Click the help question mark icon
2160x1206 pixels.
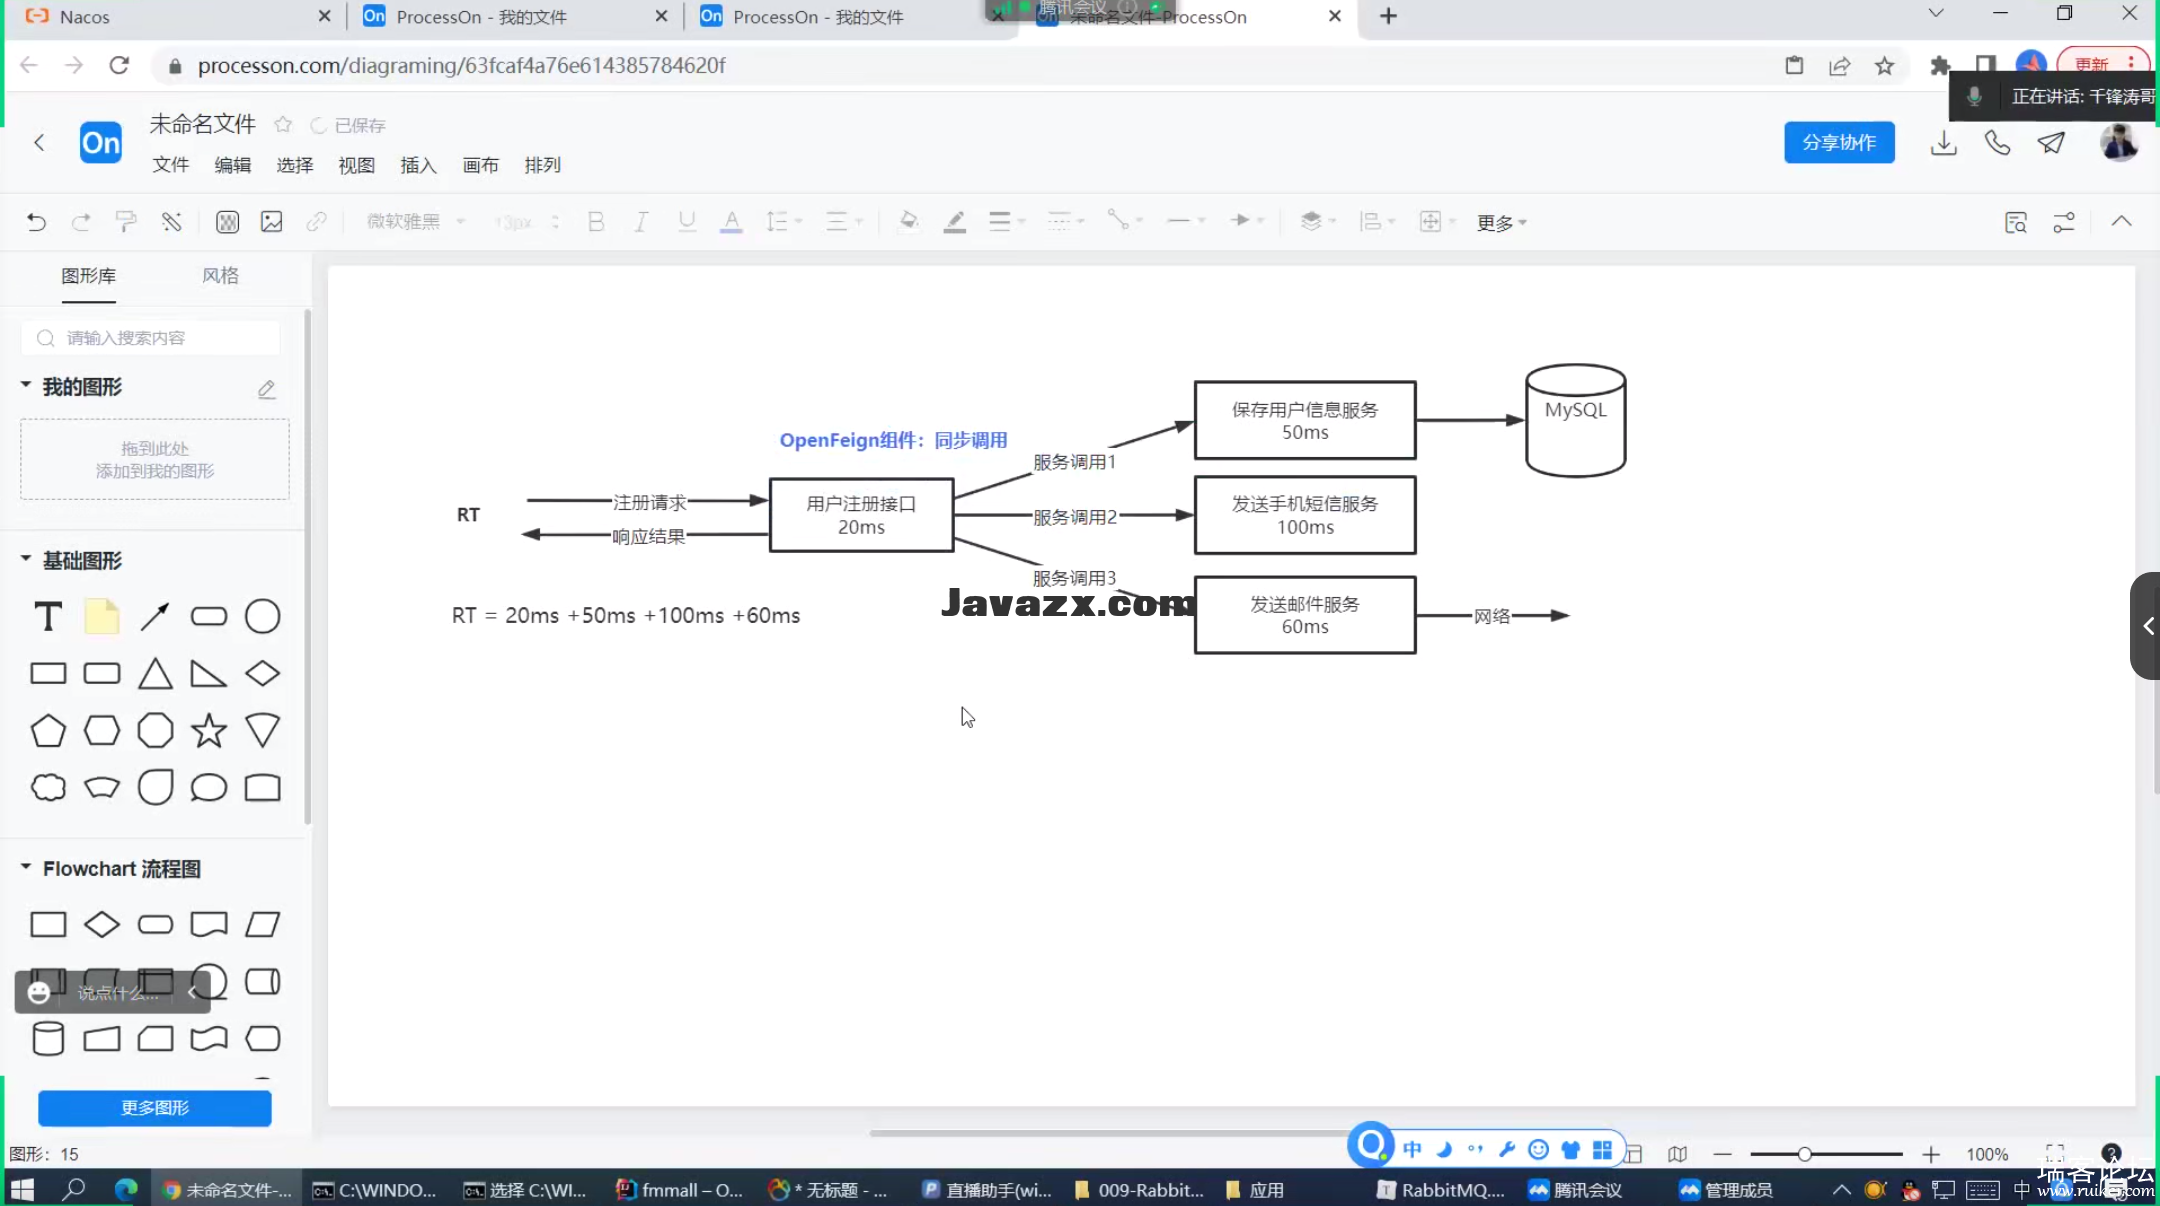(2111, 1153)
